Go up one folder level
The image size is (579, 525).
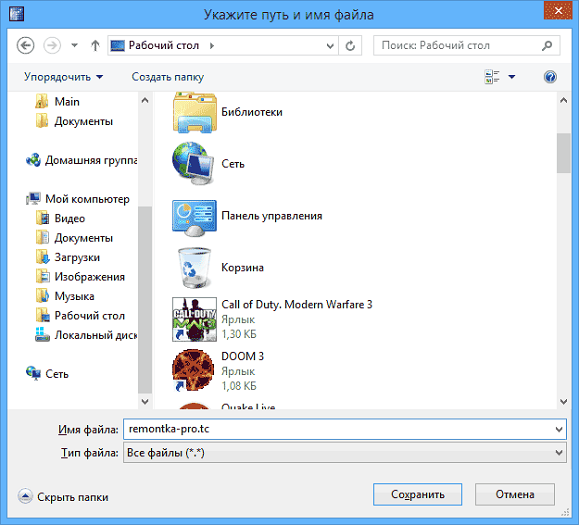click(95, 46)
